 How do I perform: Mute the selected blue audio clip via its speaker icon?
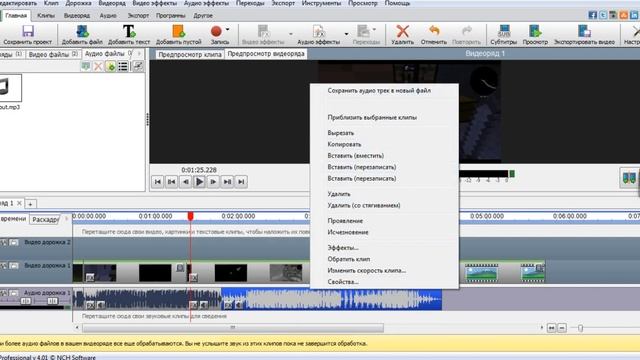coord(238,304)
